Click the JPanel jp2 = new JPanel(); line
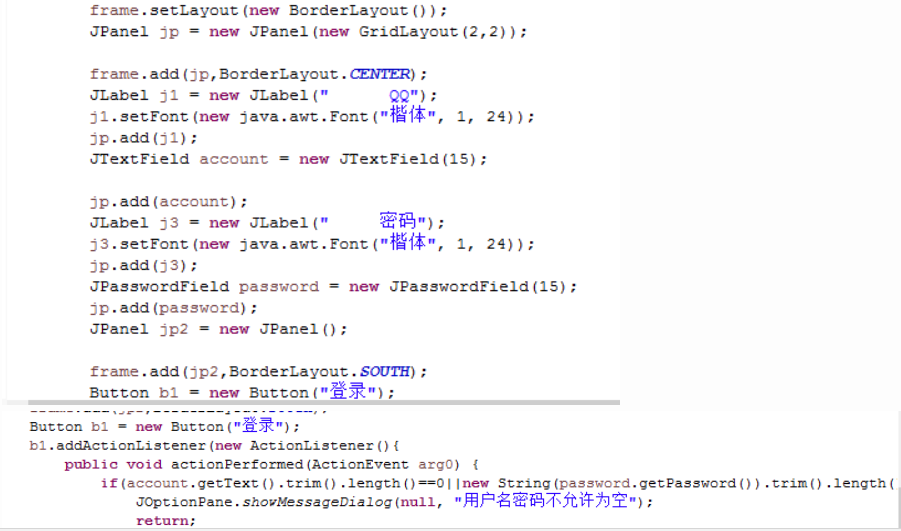 218,329
